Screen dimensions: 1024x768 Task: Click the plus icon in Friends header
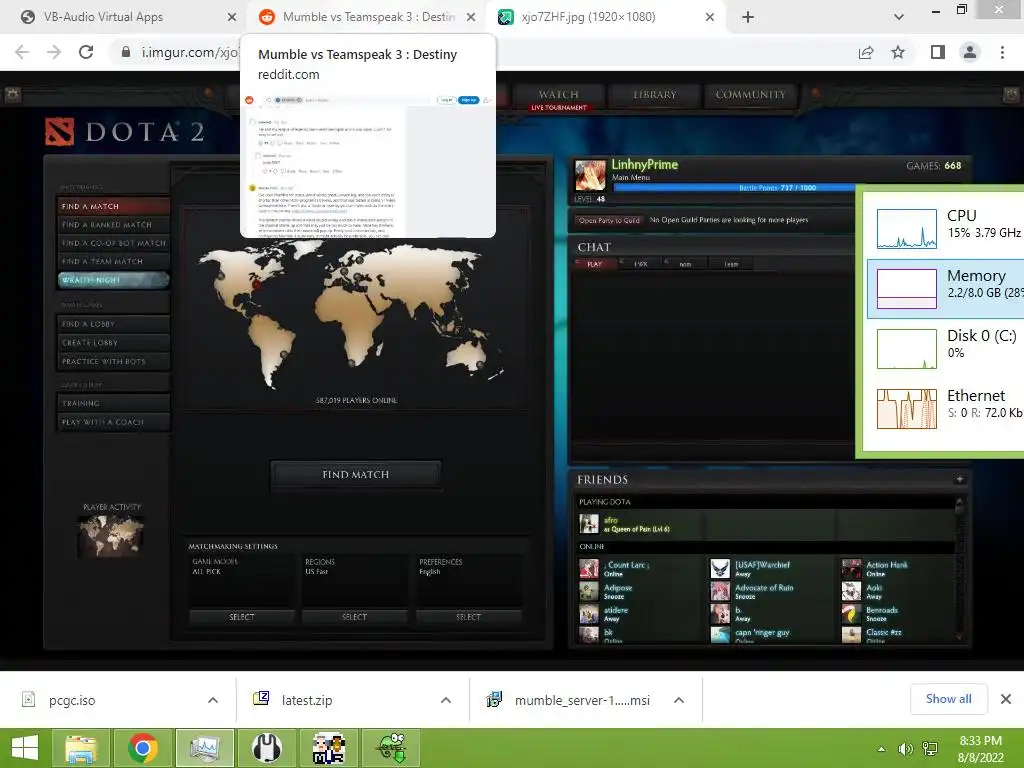[x=959, y=479]
